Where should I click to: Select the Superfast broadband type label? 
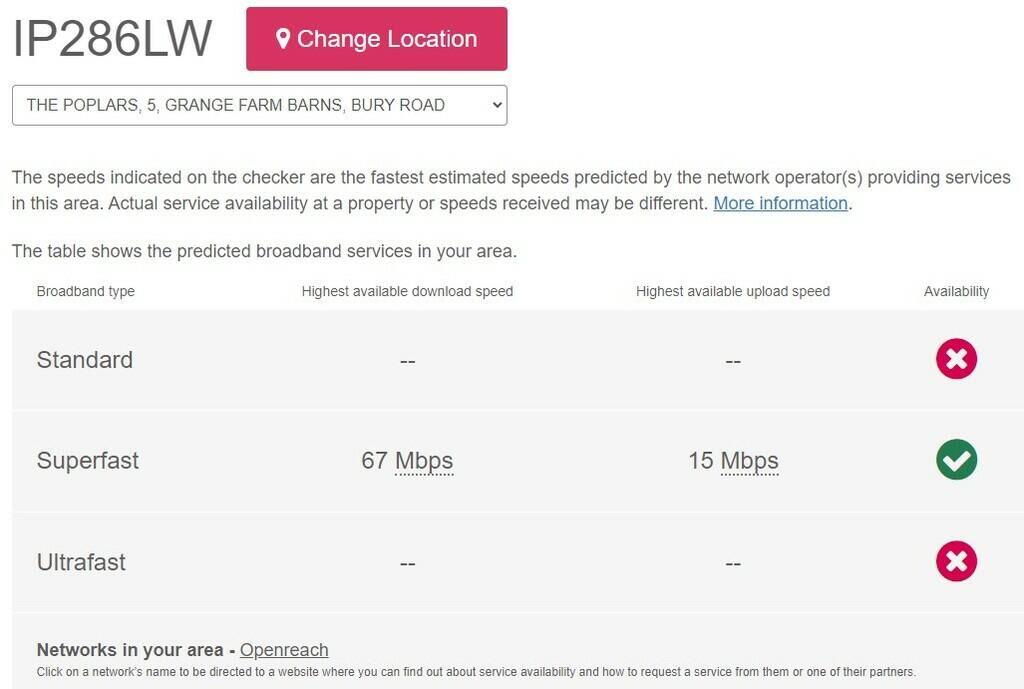(88, 461)
